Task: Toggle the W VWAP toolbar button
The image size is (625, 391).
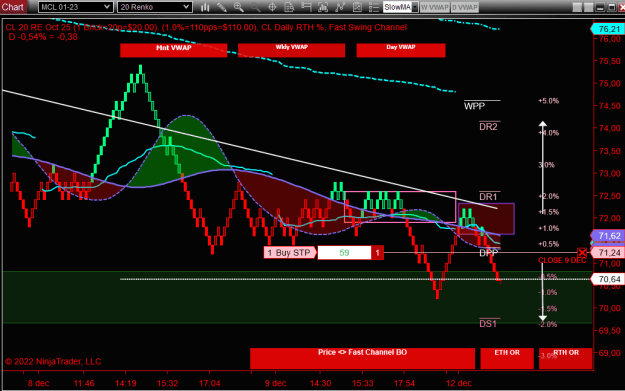Action: 434,7
